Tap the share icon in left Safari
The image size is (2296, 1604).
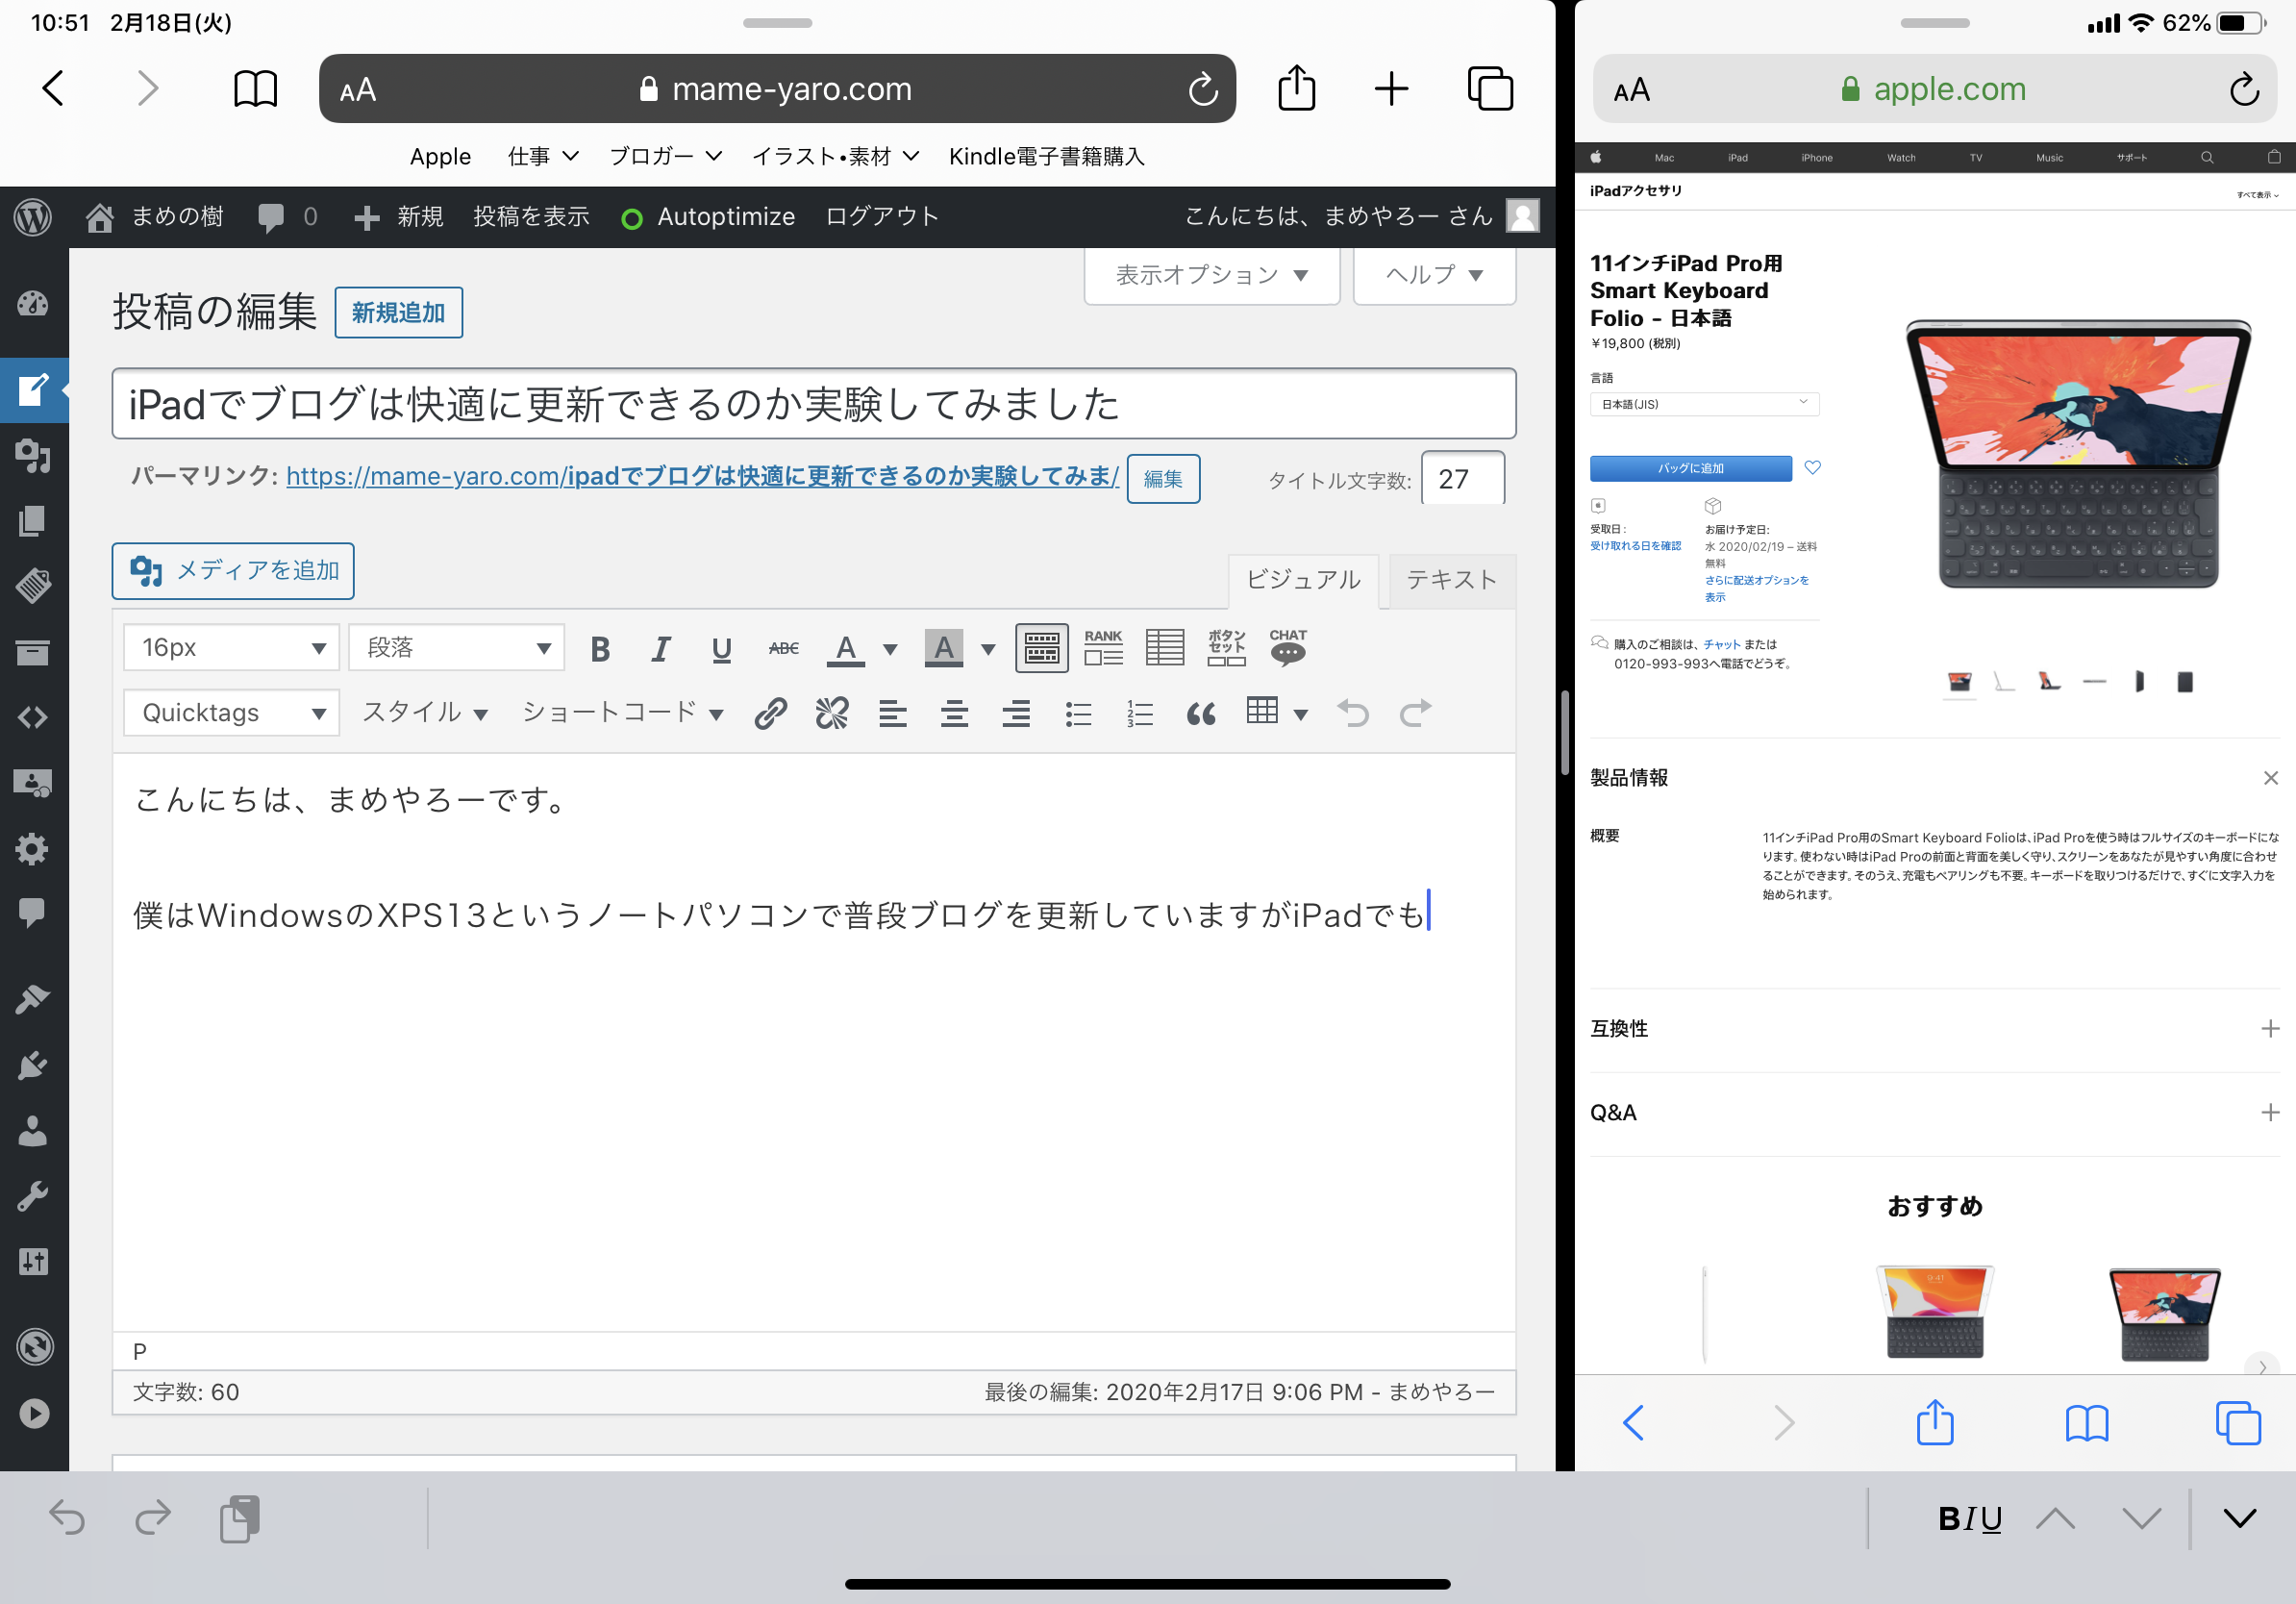click(1296, 88)
